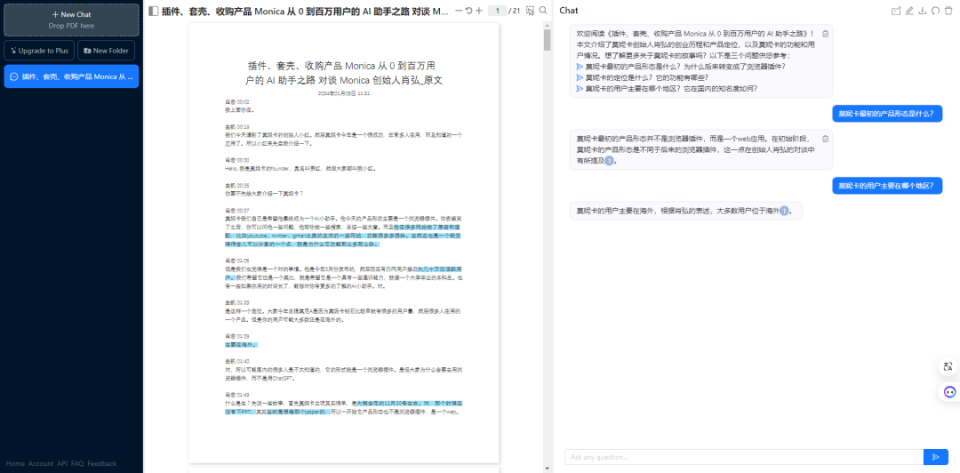The width and height of the screenshot is (960, 473).
Task: Click the blue user message 最初的产品形态是什么
Action: (x=887, y=114)
